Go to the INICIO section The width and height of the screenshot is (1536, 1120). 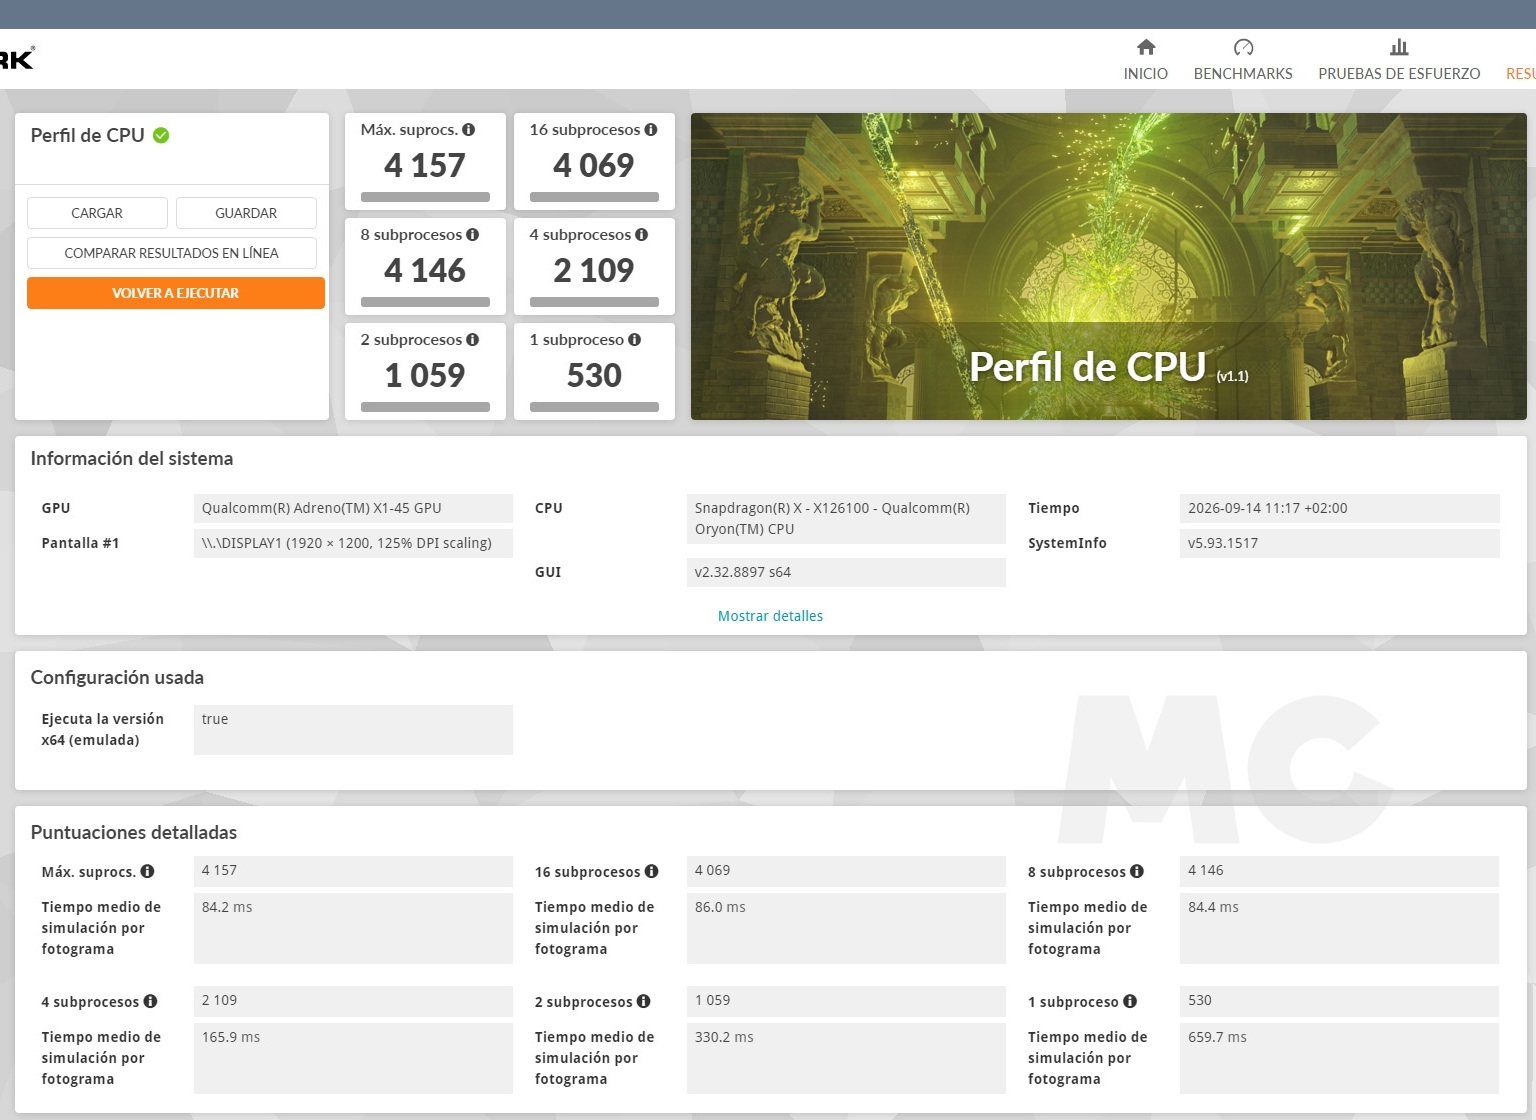(1146, 60)
